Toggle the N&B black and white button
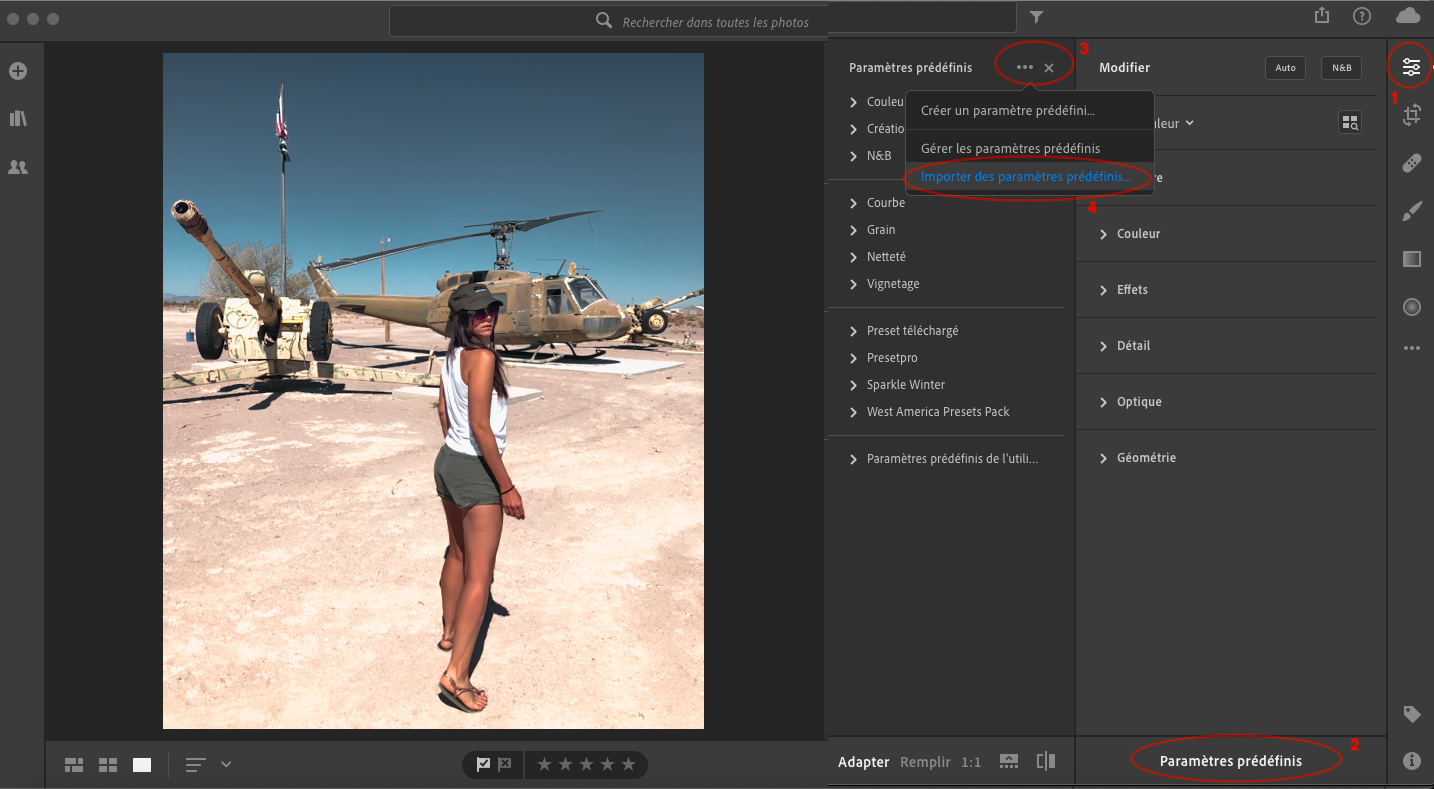This screenshot has width=1434, height=789. pyautogui.click(x=1341, y=68)
